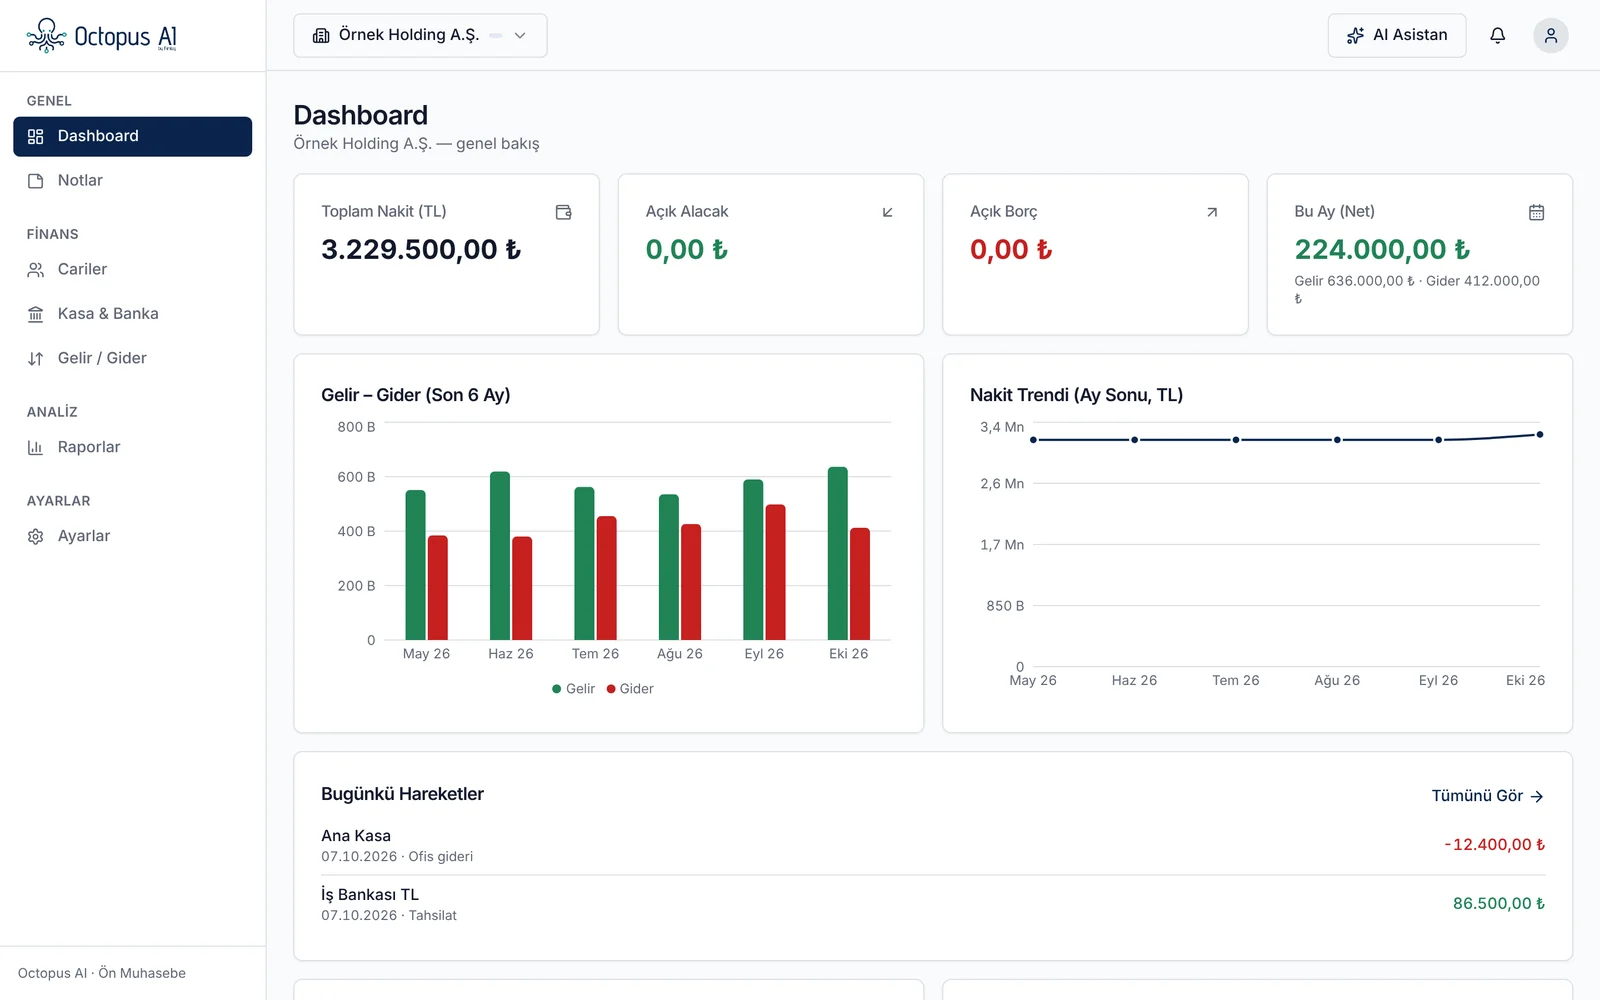
Task: Click the Gelir – Gider (Son 6 Ay) title
Action: tap(416, 395)
